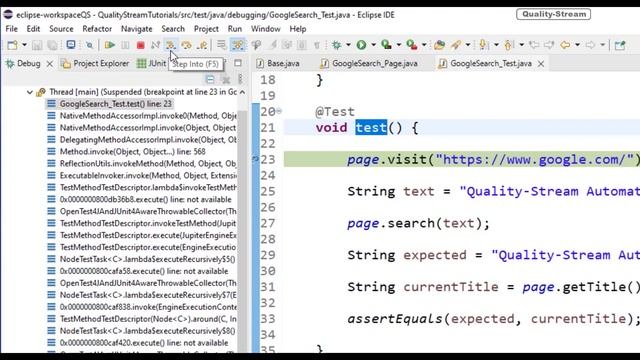Click the Disconnect debug icon
This screenshot has width=640, height=360.
tap(155, 45)
